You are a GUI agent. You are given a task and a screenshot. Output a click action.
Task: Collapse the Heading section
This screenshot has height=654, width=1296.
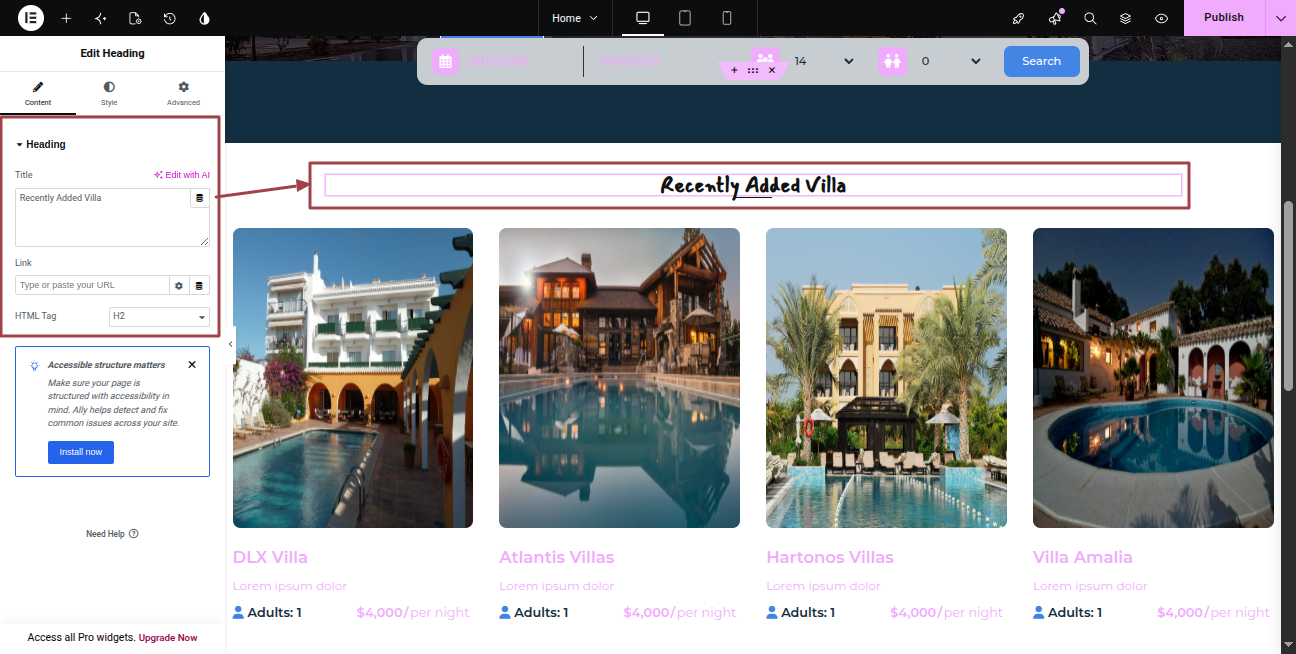point(40,144)
